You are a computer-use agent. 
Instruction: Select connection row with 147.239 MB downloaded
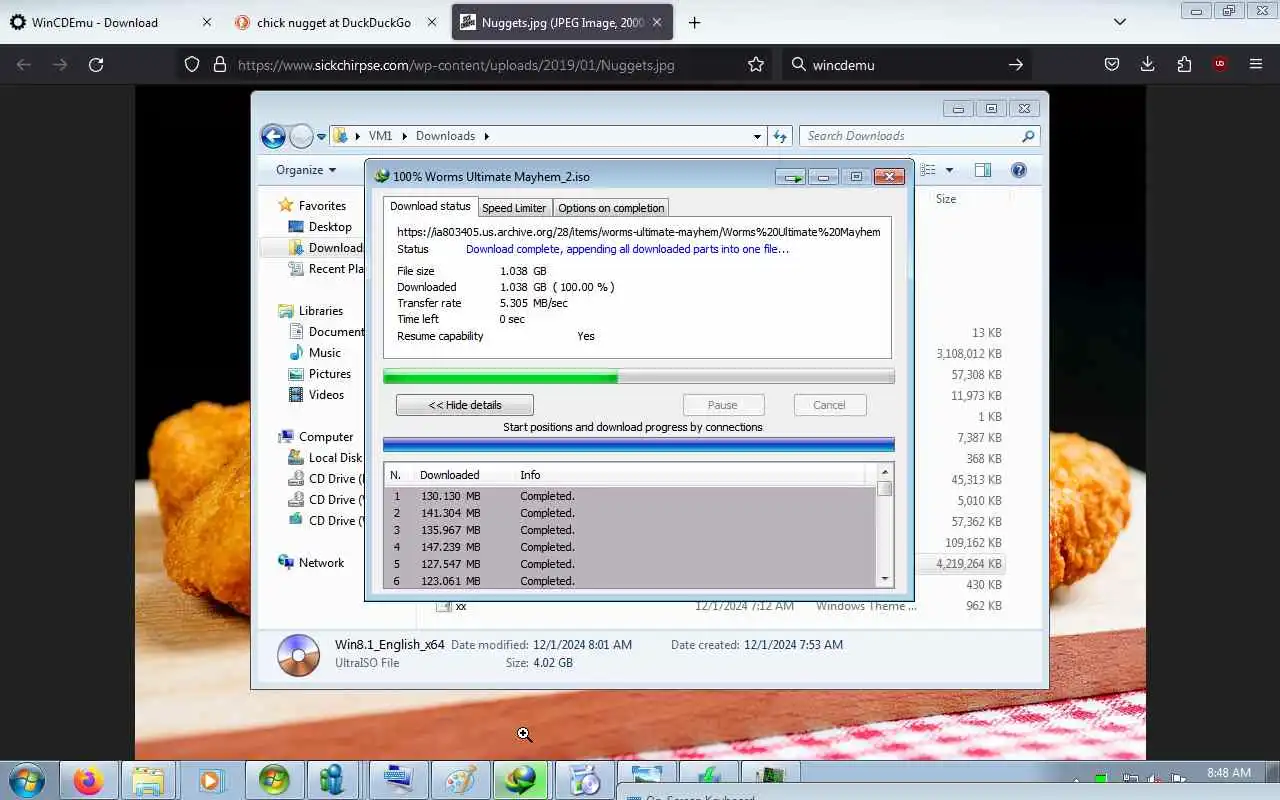(631, 547)
